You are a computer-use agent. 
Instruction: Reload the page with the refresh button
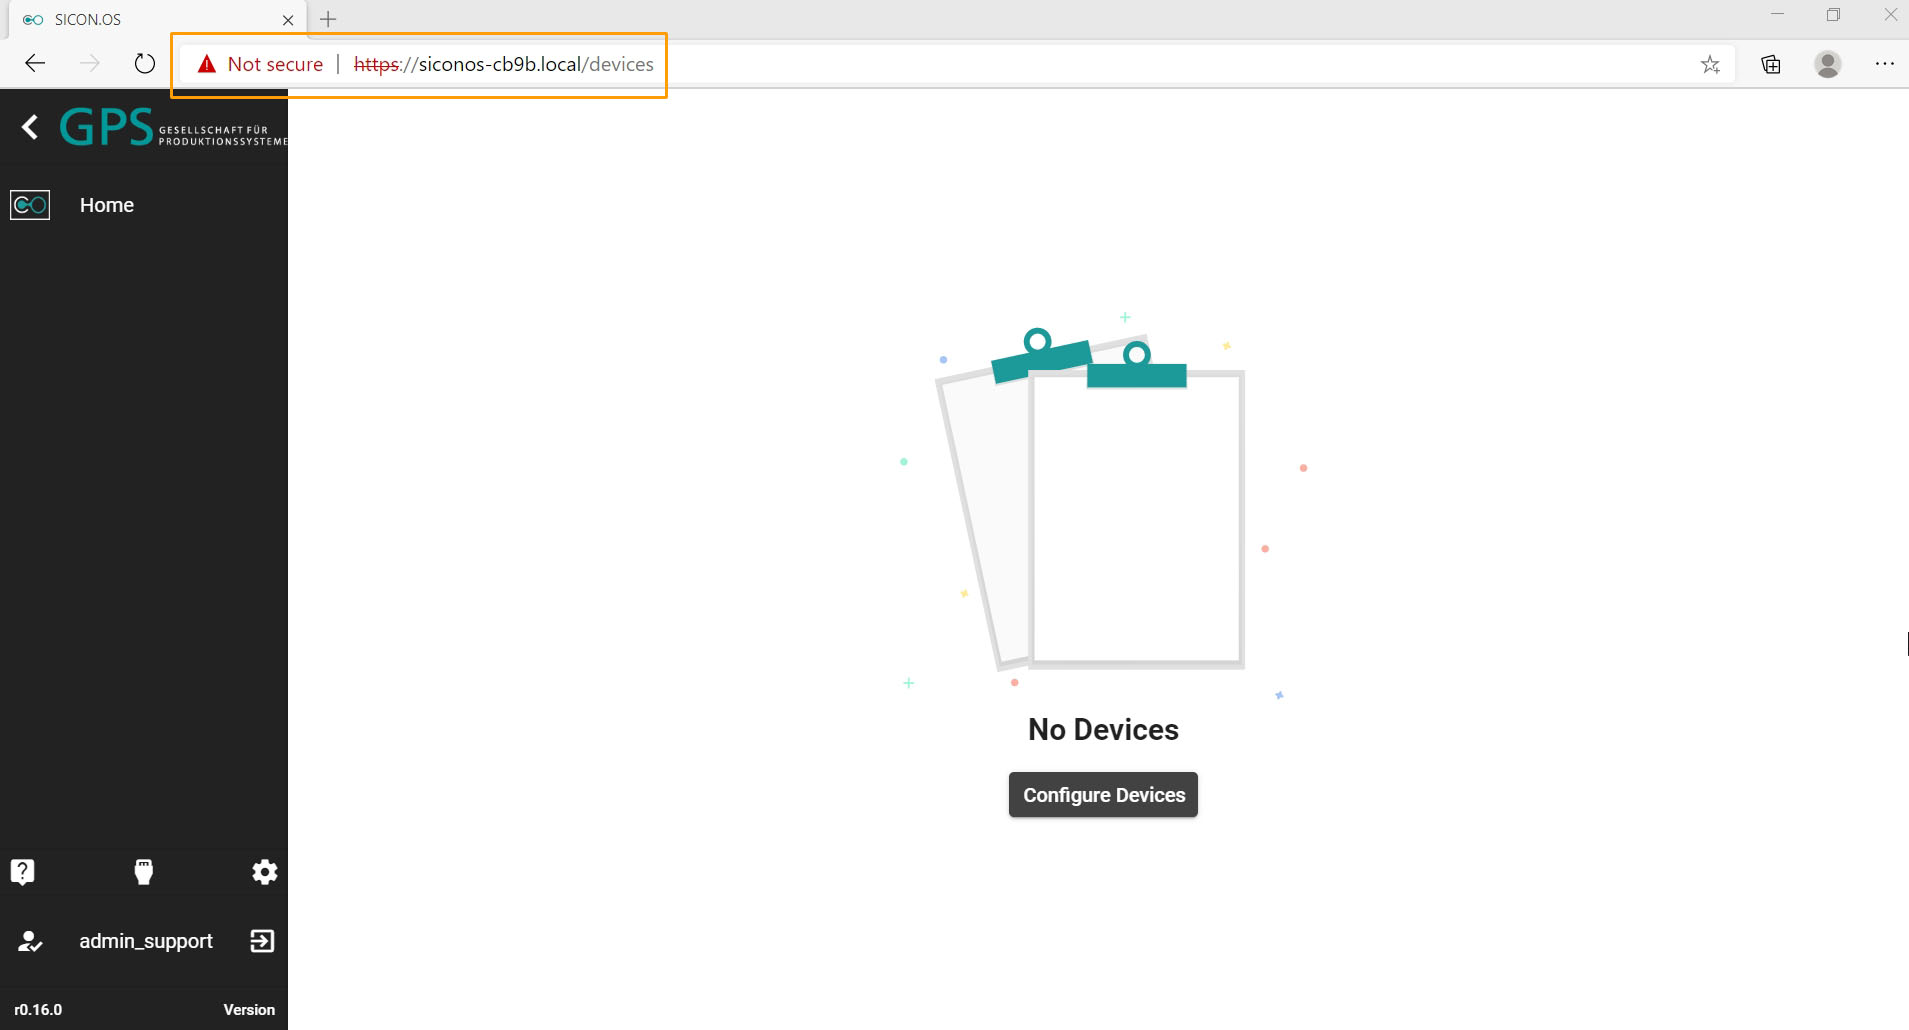click(x=145, y=64)
